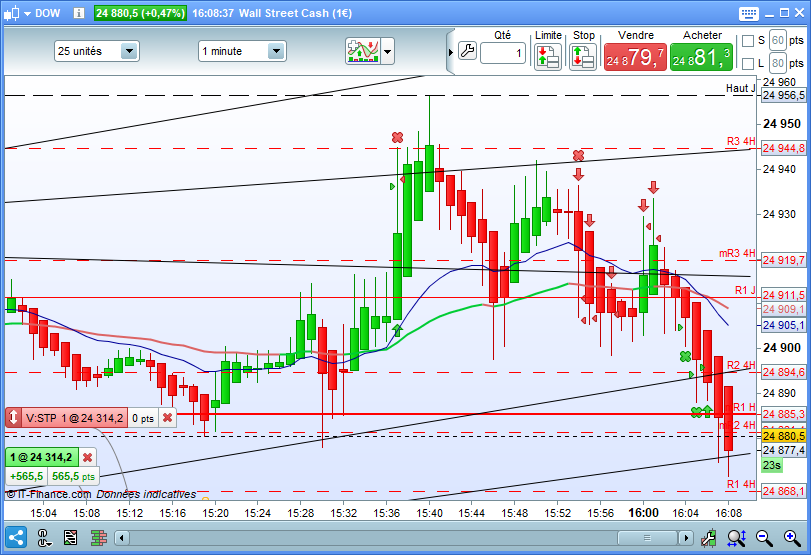This screenshot has width=811, height=555.
Task: Cancel the V:STP order with red X
Action: pyautogui.click(x=168, y=418)
